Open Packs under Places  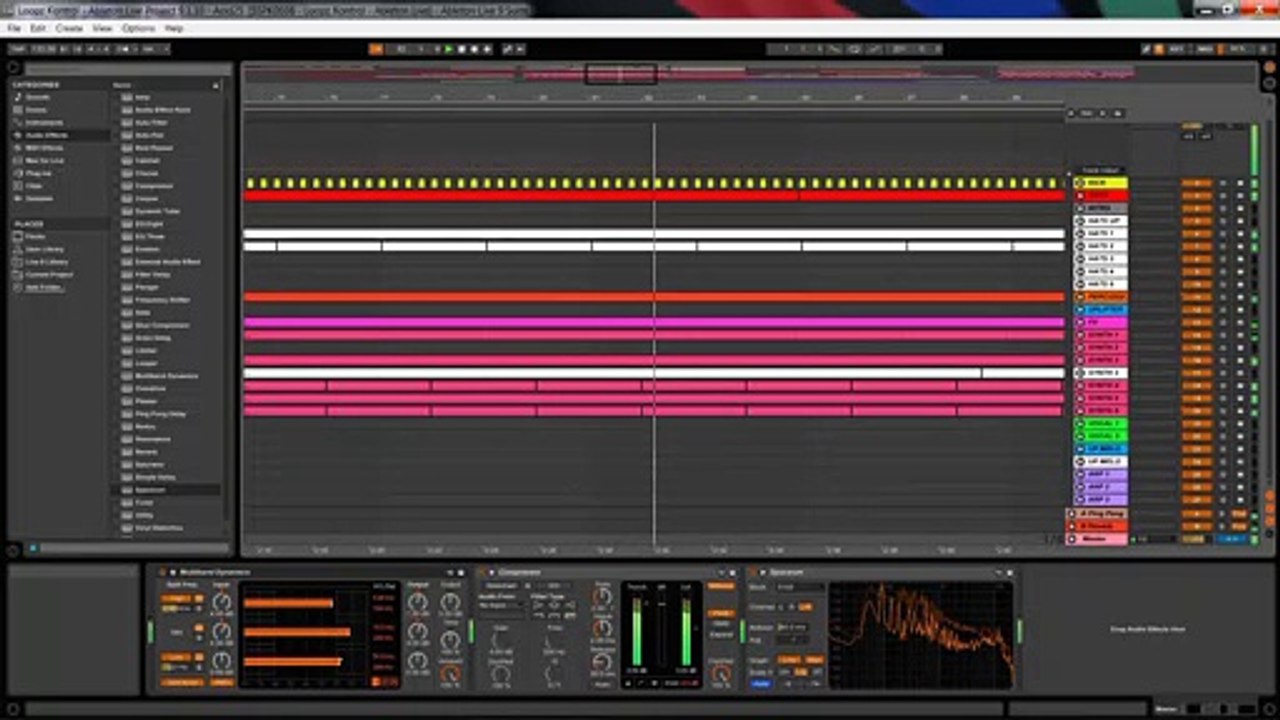(35, 236)
